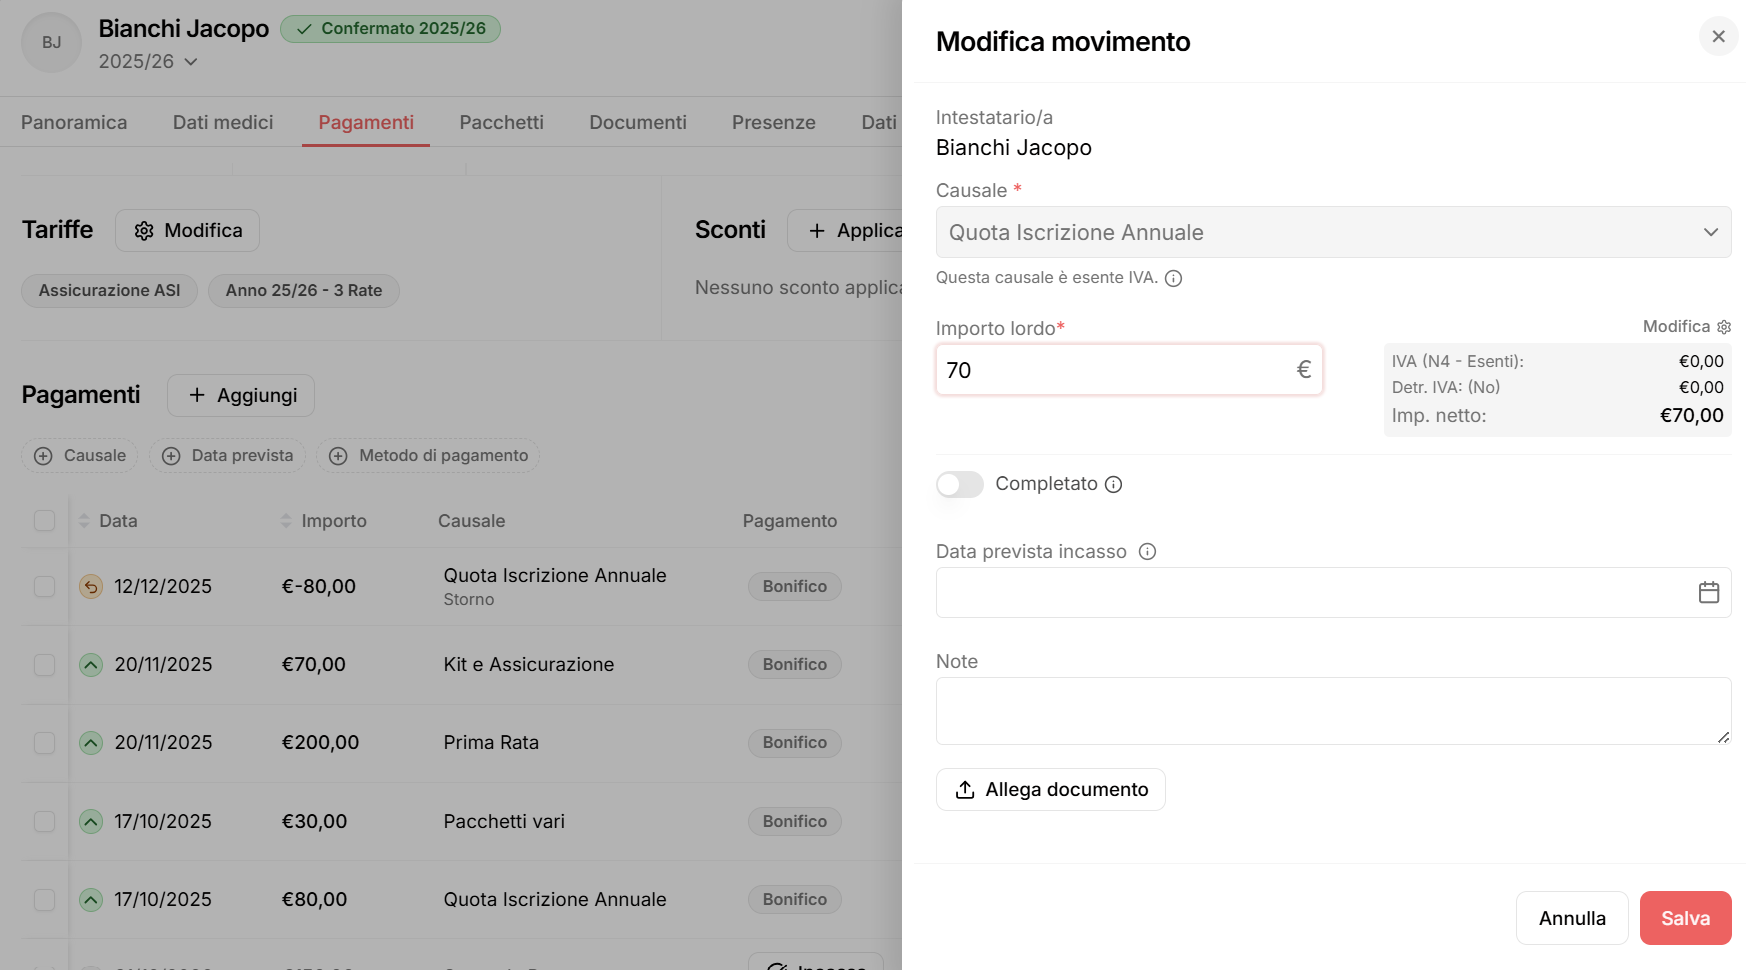This screenshot has width=1746, height=970.
Task: Open the Documenti tab
Action: click(x=638, y=122)
